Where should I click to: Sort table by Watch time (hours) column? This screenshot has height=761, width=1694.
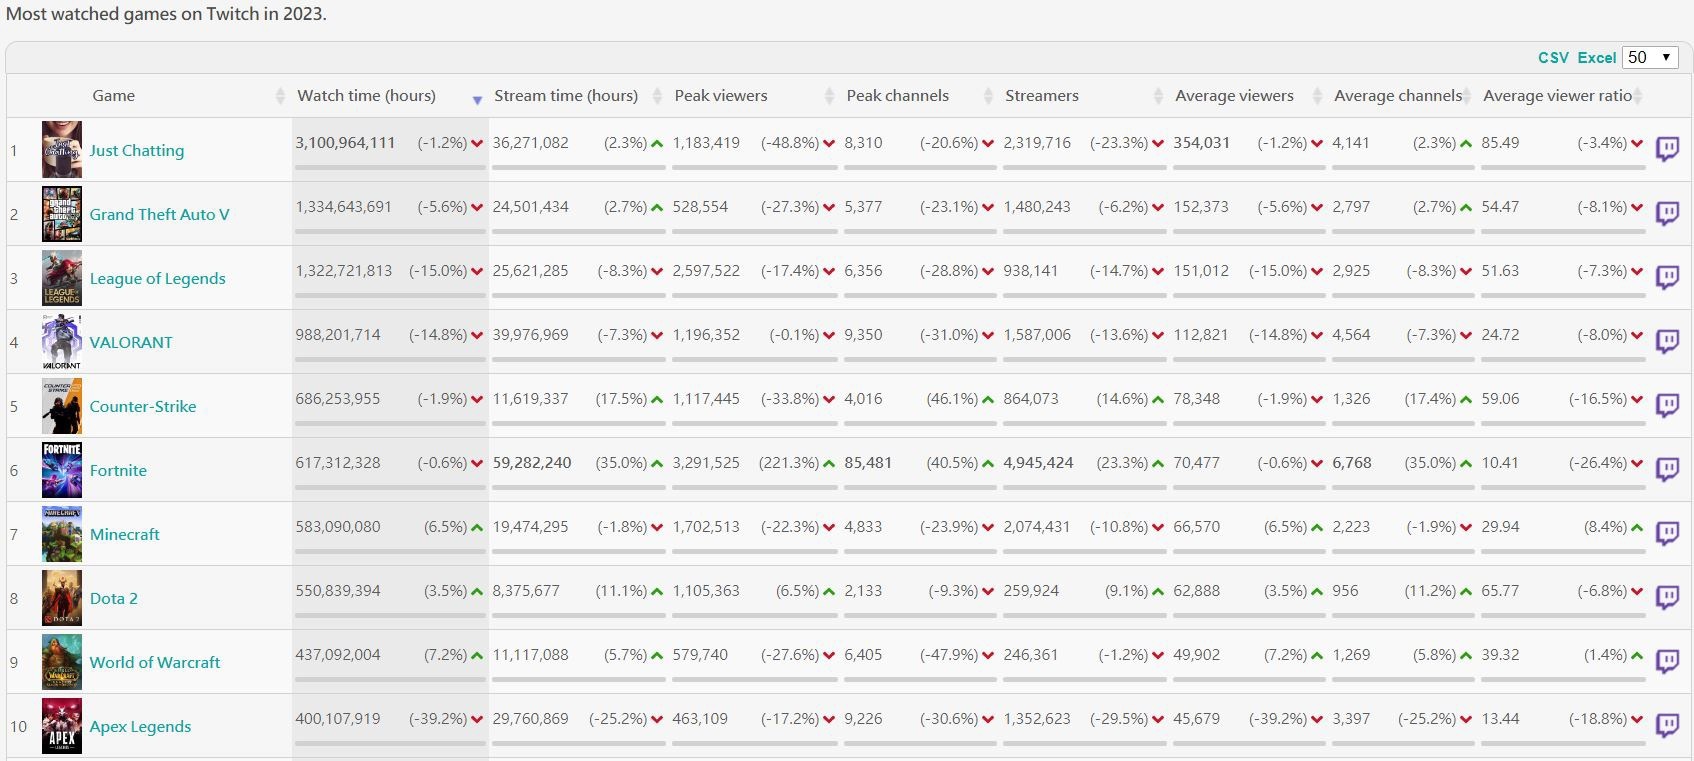366,96
